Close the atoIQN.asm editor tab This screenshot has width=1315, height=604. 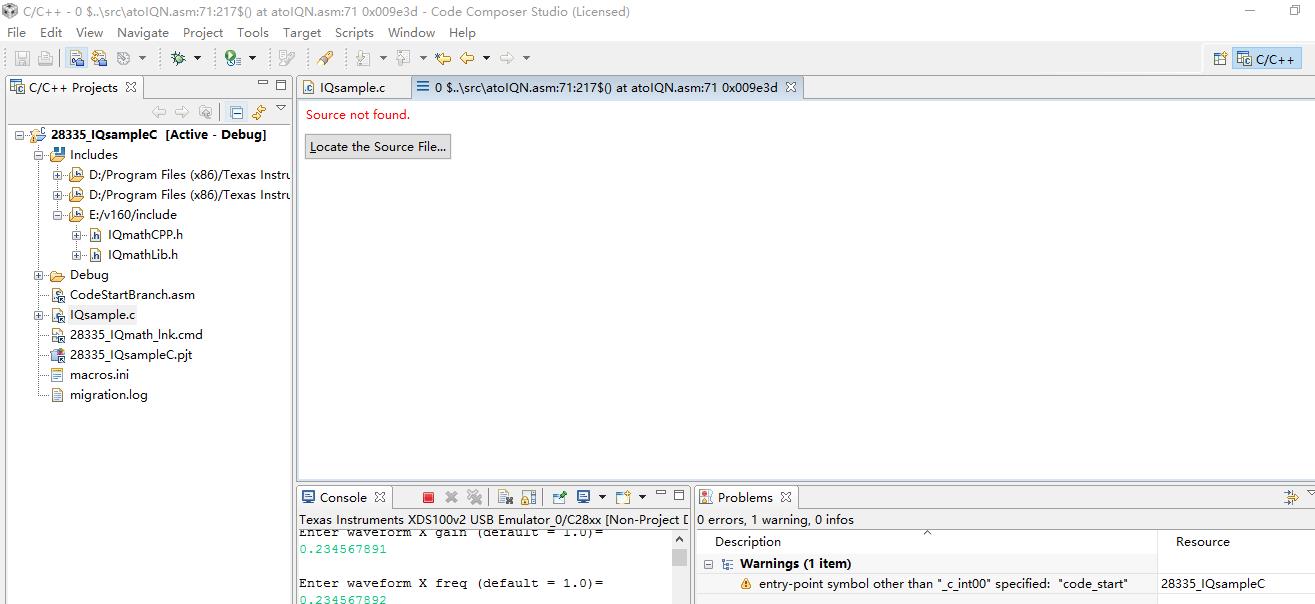coord(790,88)
